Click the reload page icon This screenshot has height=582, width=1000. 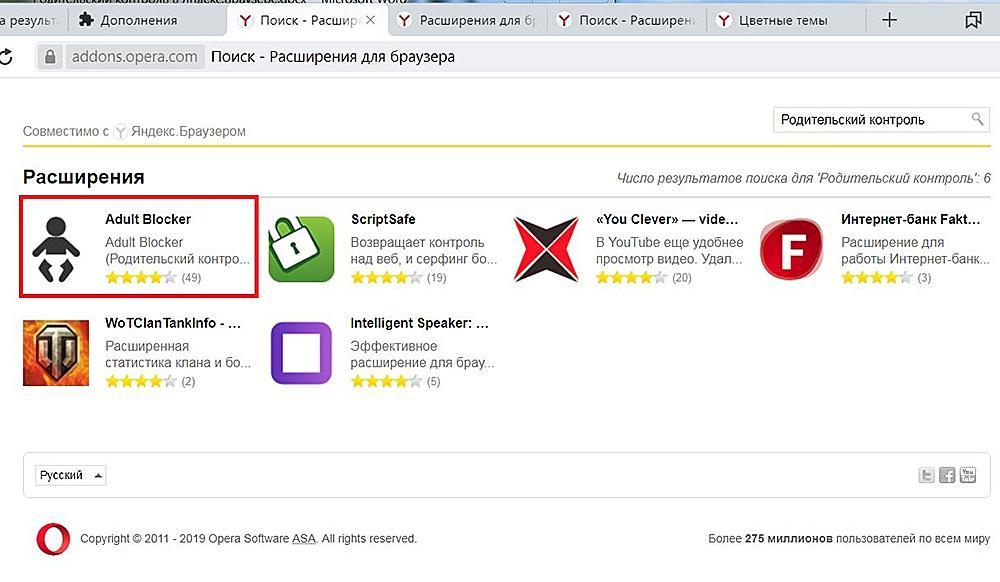tap(5, 57)
